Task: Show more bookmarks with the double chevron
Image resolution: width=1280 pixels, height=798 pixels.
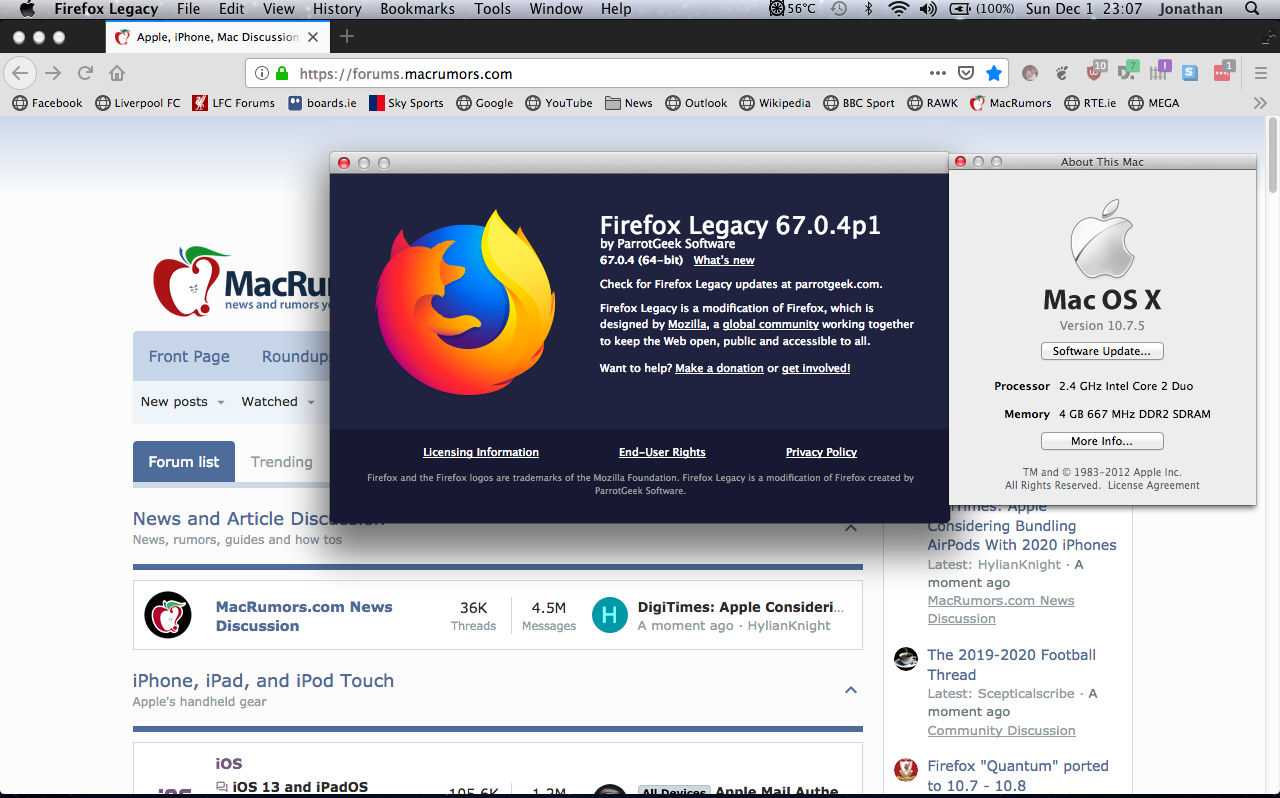Action: click(1260, 103)
